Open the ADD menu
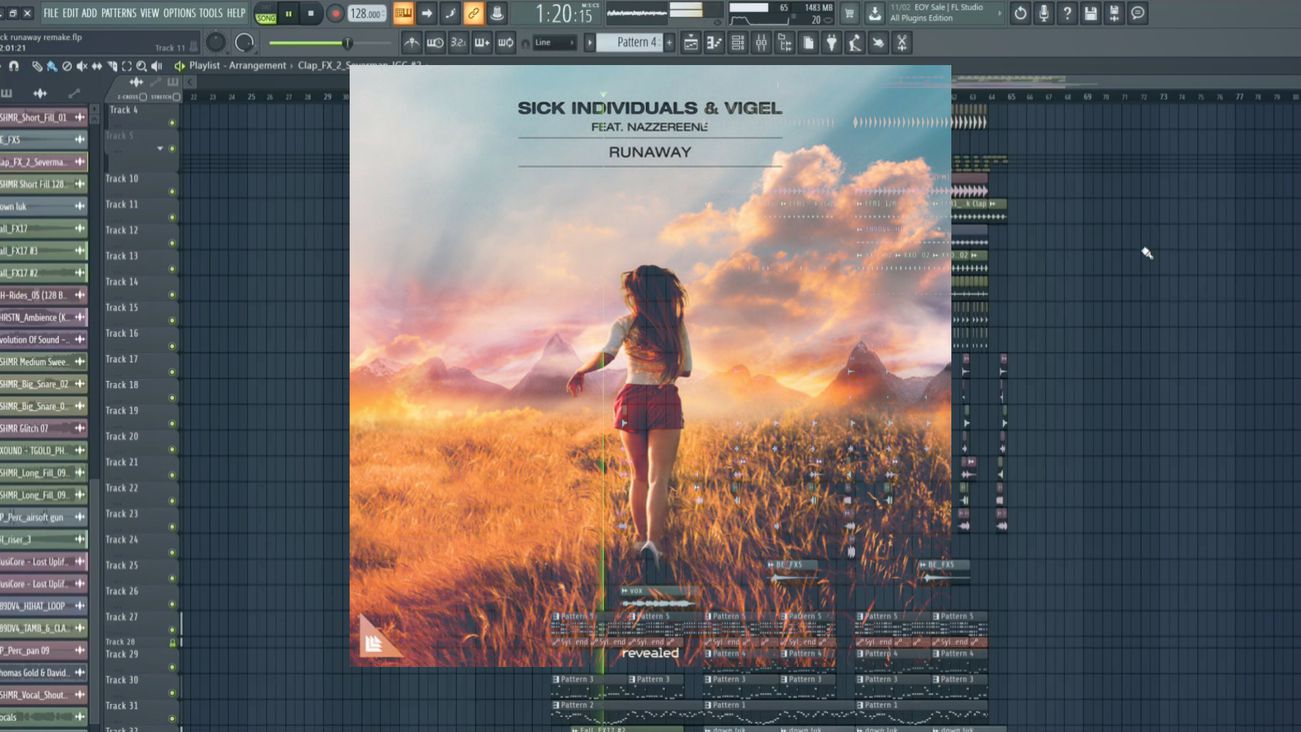1301x732 pixels. pos(89,13)
